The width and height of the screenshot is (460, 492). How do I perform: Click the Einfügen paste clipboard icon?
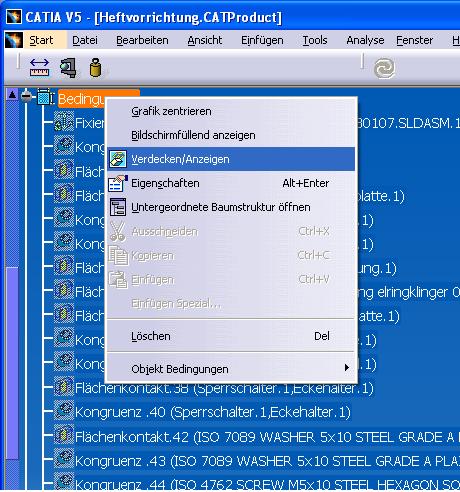point(118,279)
